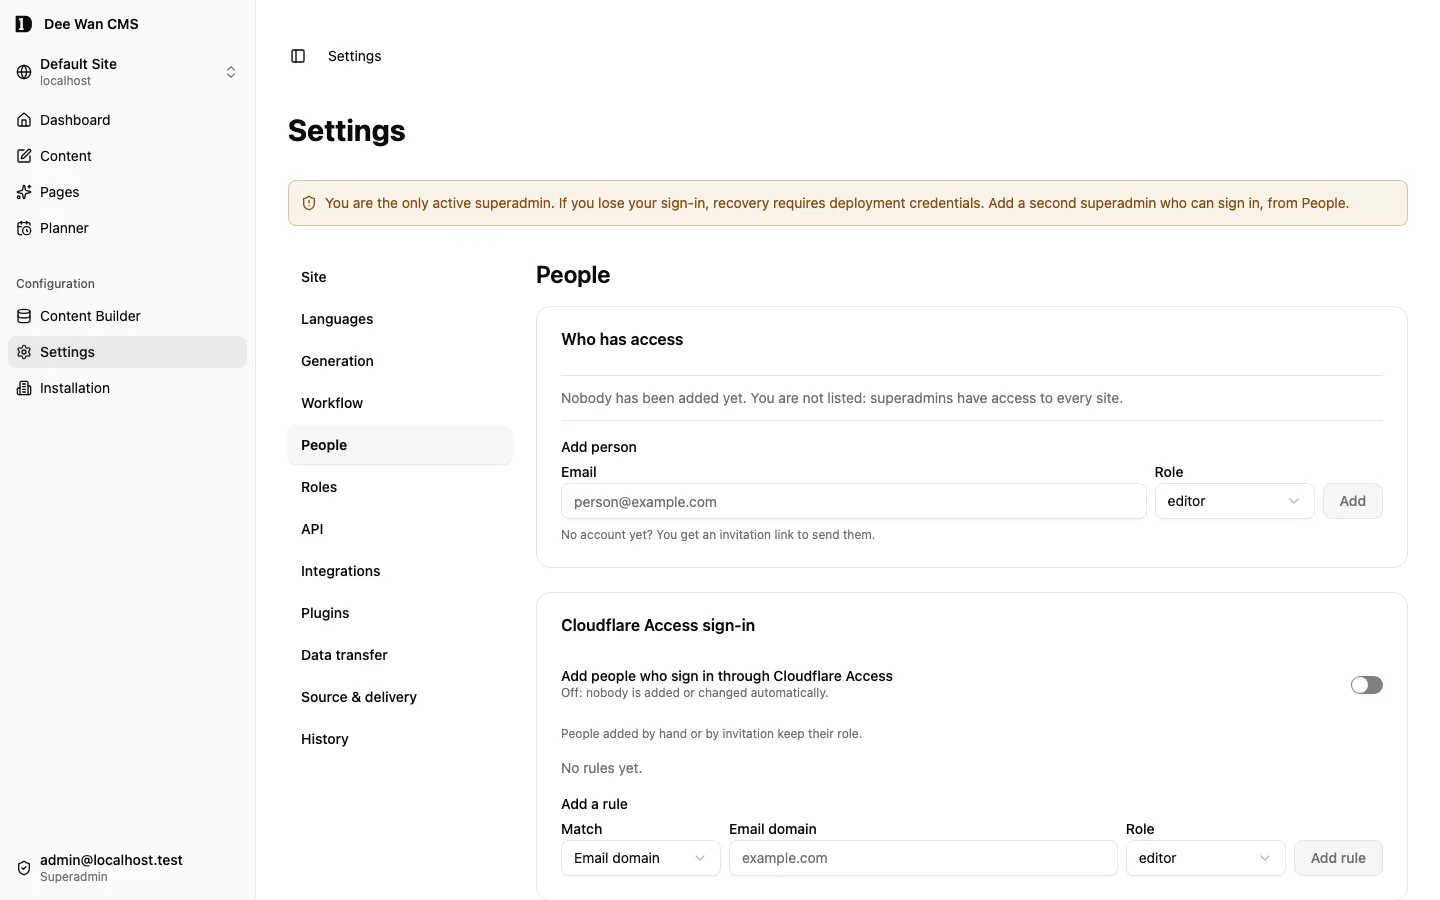Open the Match Email domain dropdown
The image size is (1440, 900).
click(x=640, y=858)
